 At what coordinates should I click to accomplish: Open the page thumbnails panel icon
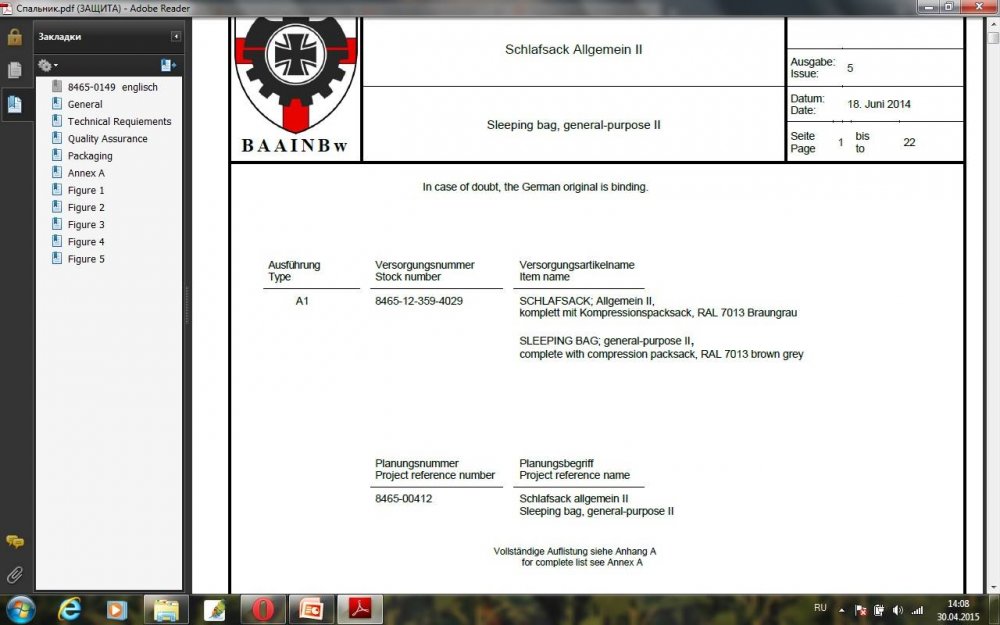[14, 70]
